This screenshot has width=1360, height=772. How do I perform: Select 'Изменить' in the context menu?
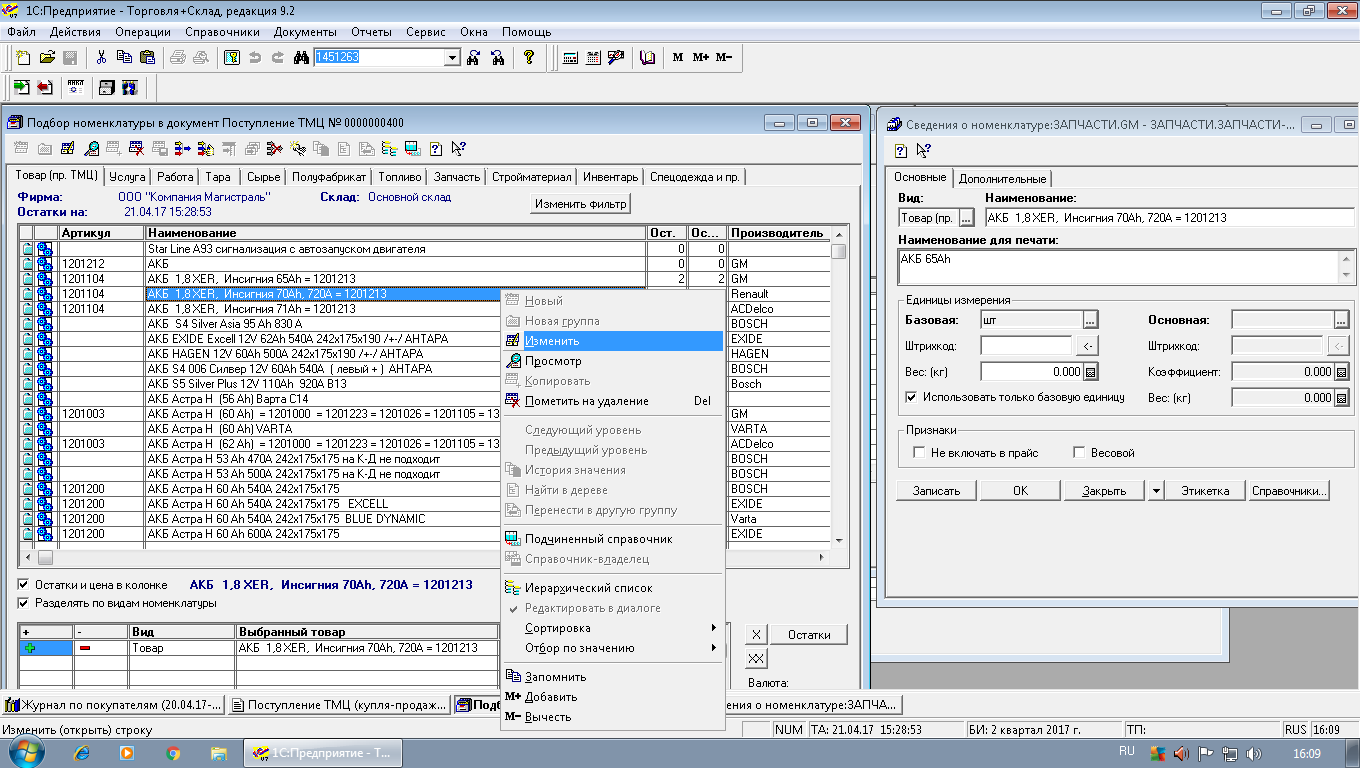[x=552, y=341]
